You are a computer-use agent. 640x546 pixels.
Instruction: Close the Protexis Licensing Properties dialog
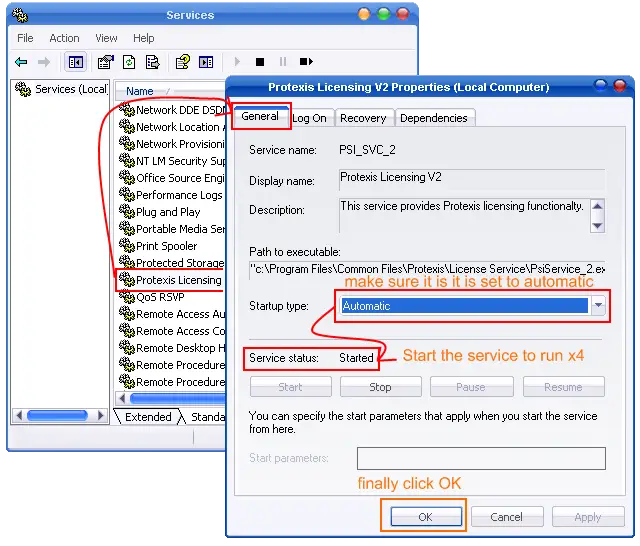click(x=620, y=86)
